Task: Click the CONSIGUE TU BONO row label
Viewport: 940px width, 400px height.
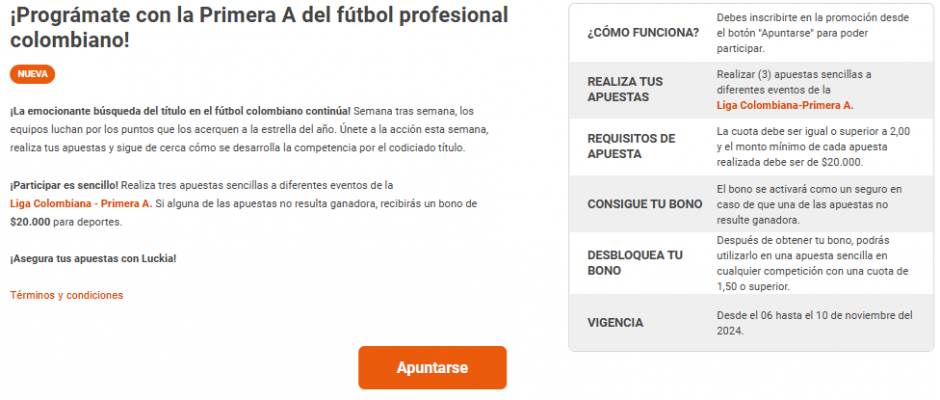Action: pos(643,204)
